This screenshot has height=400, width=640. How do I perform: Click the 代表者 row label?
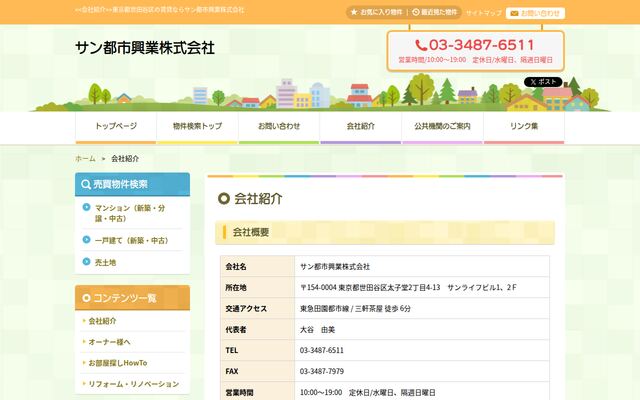[x=236, y=329]
